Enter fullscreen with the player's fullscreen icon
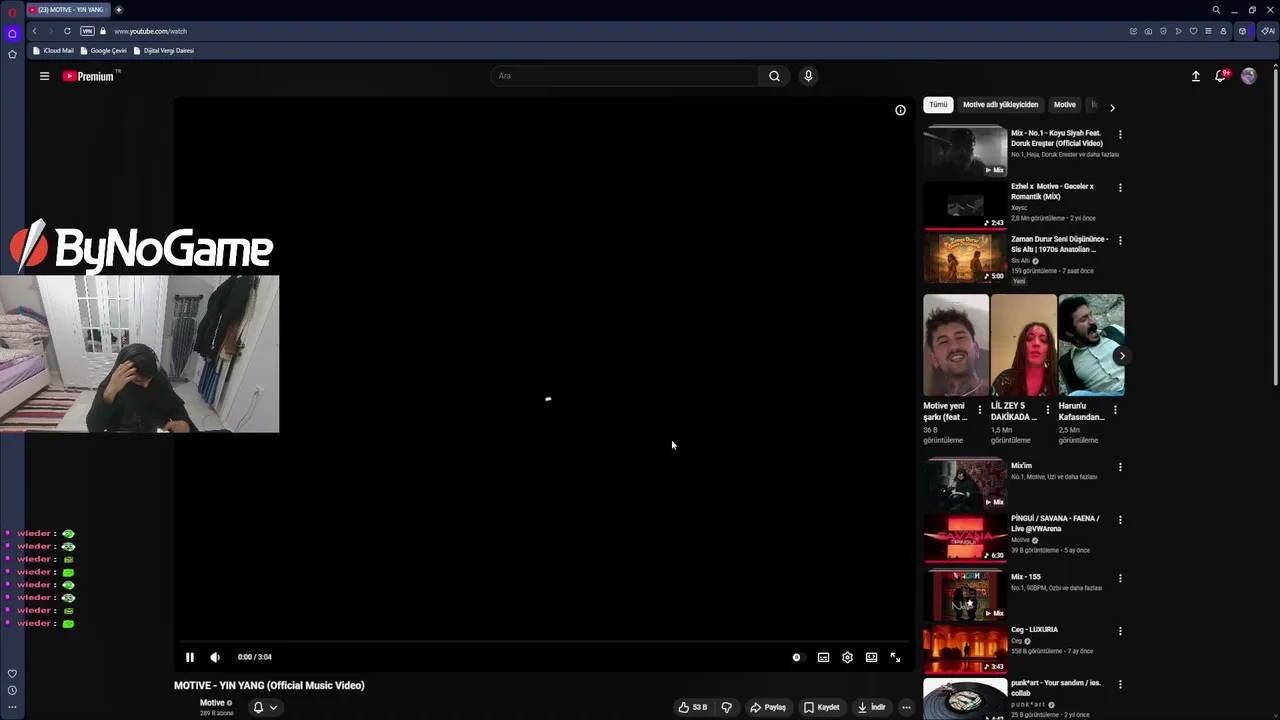This screenshot has height=720, width=1280. click(895, 657)
